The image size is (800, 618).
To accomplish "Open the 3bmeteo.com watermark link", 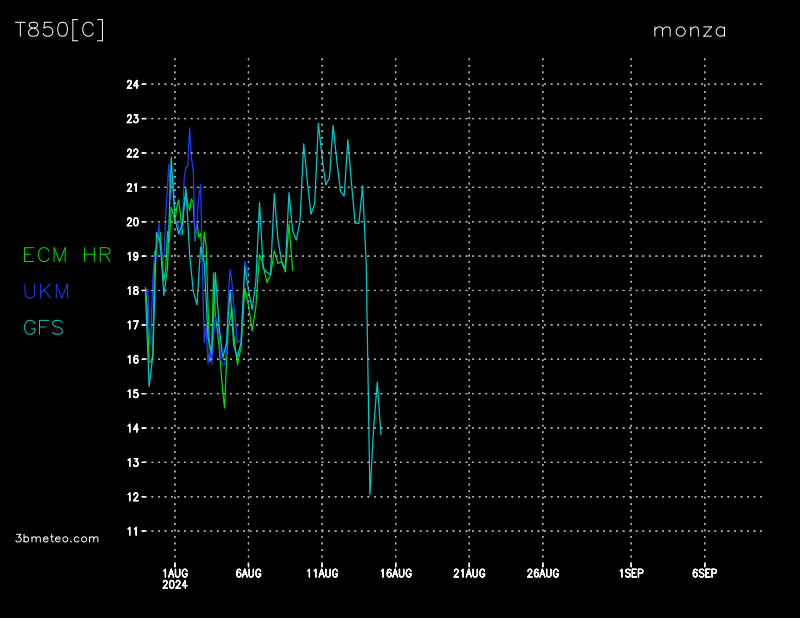I will [57, 538].
